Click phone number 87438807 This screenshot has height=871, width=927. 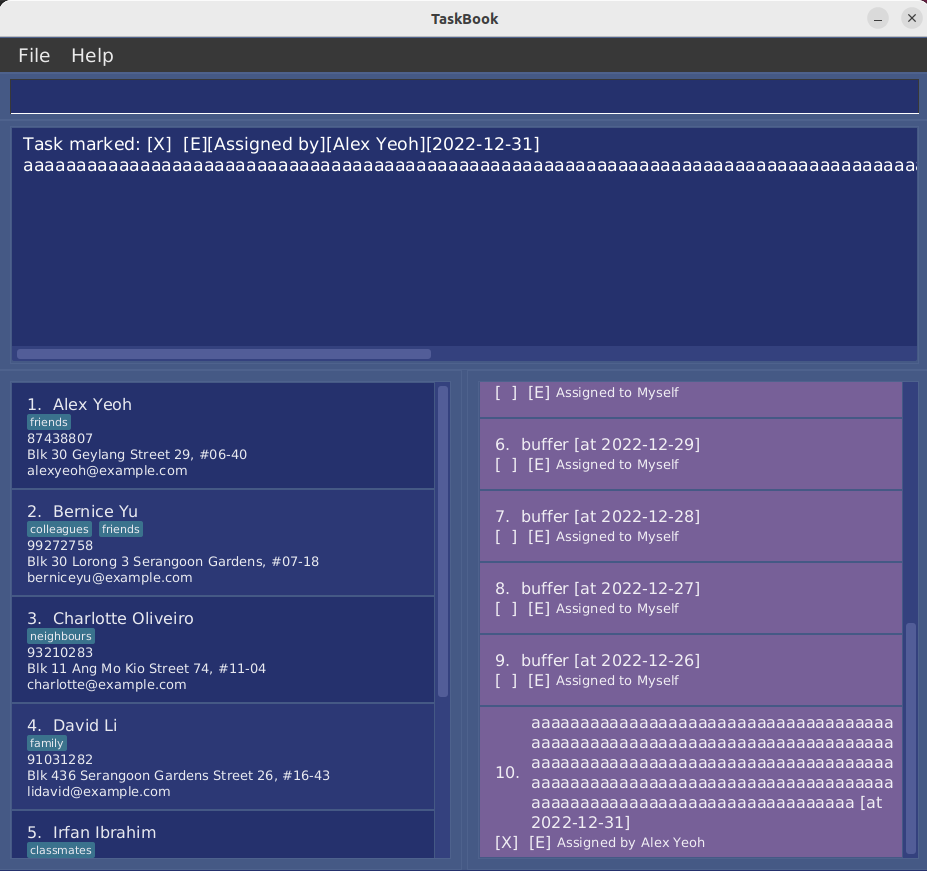[x=60, y=439]
